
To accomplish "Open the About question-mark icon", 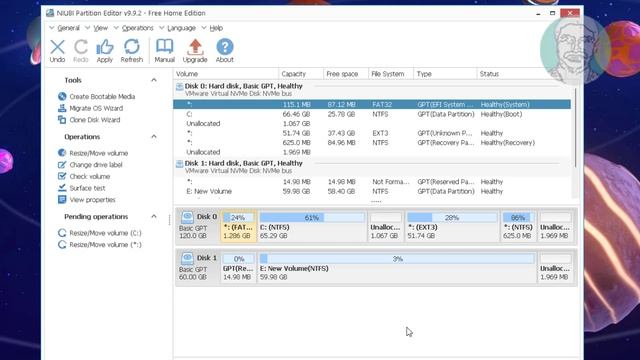I will tap(224, 47).
